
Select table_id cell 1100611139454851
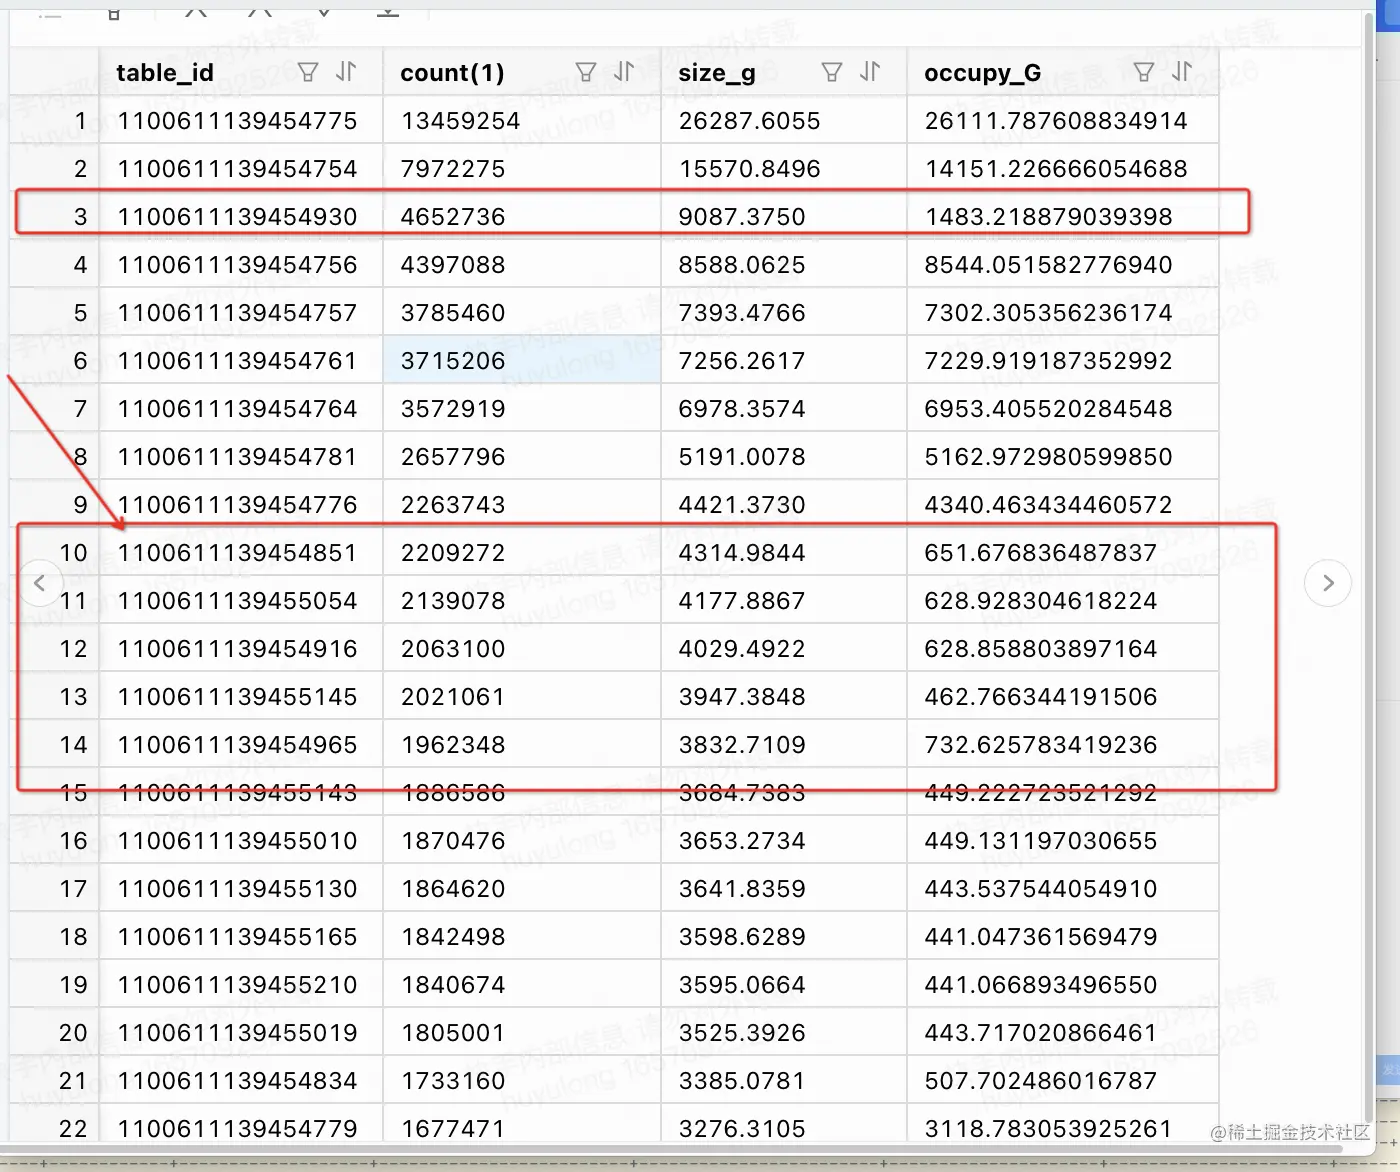[241, 553]
